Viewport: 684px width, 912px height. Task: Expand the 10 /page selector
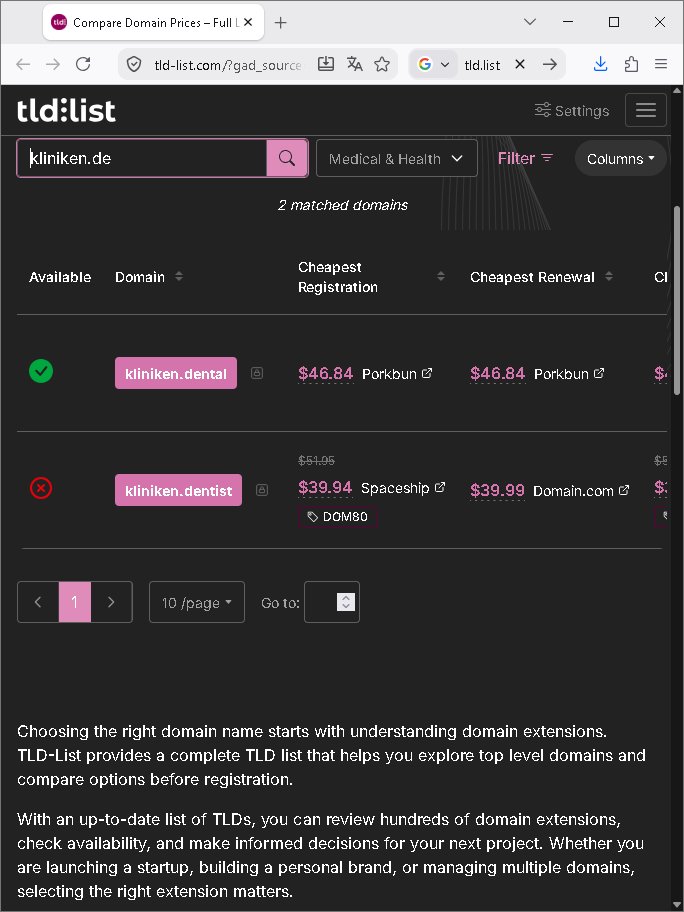197,603
